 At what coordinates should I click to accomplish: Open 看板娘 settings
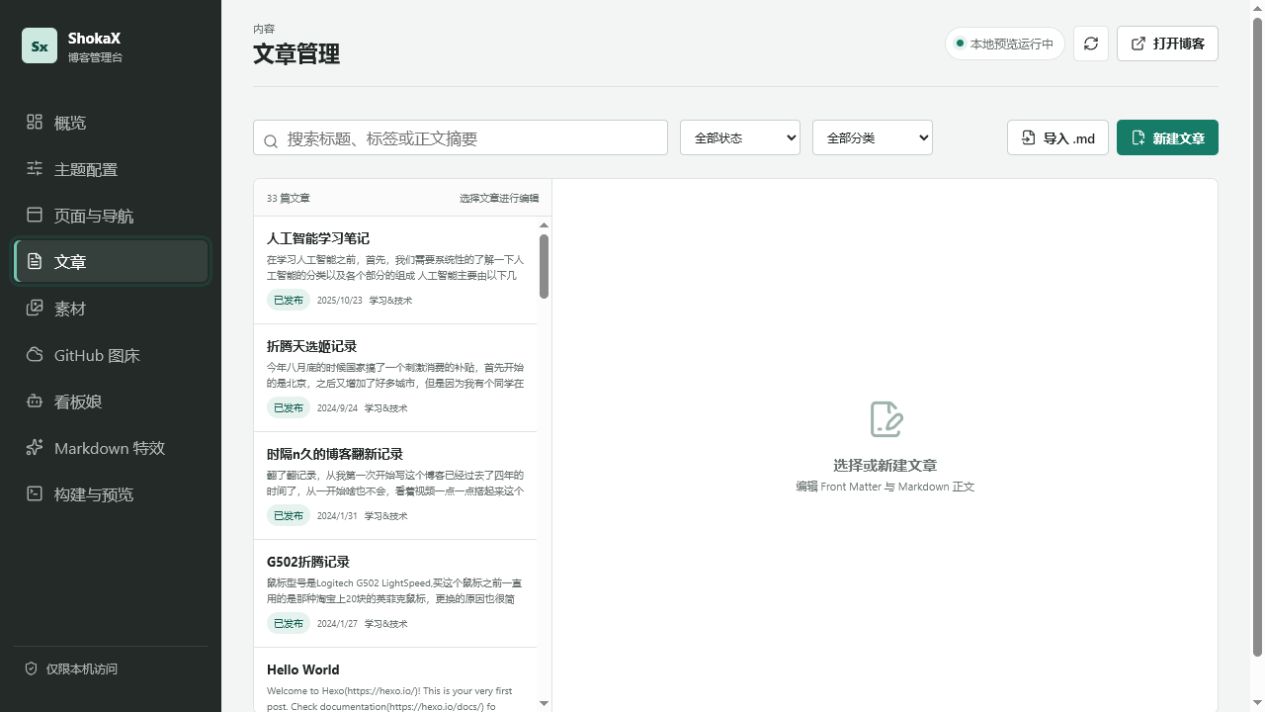click(x=111, y=401)
